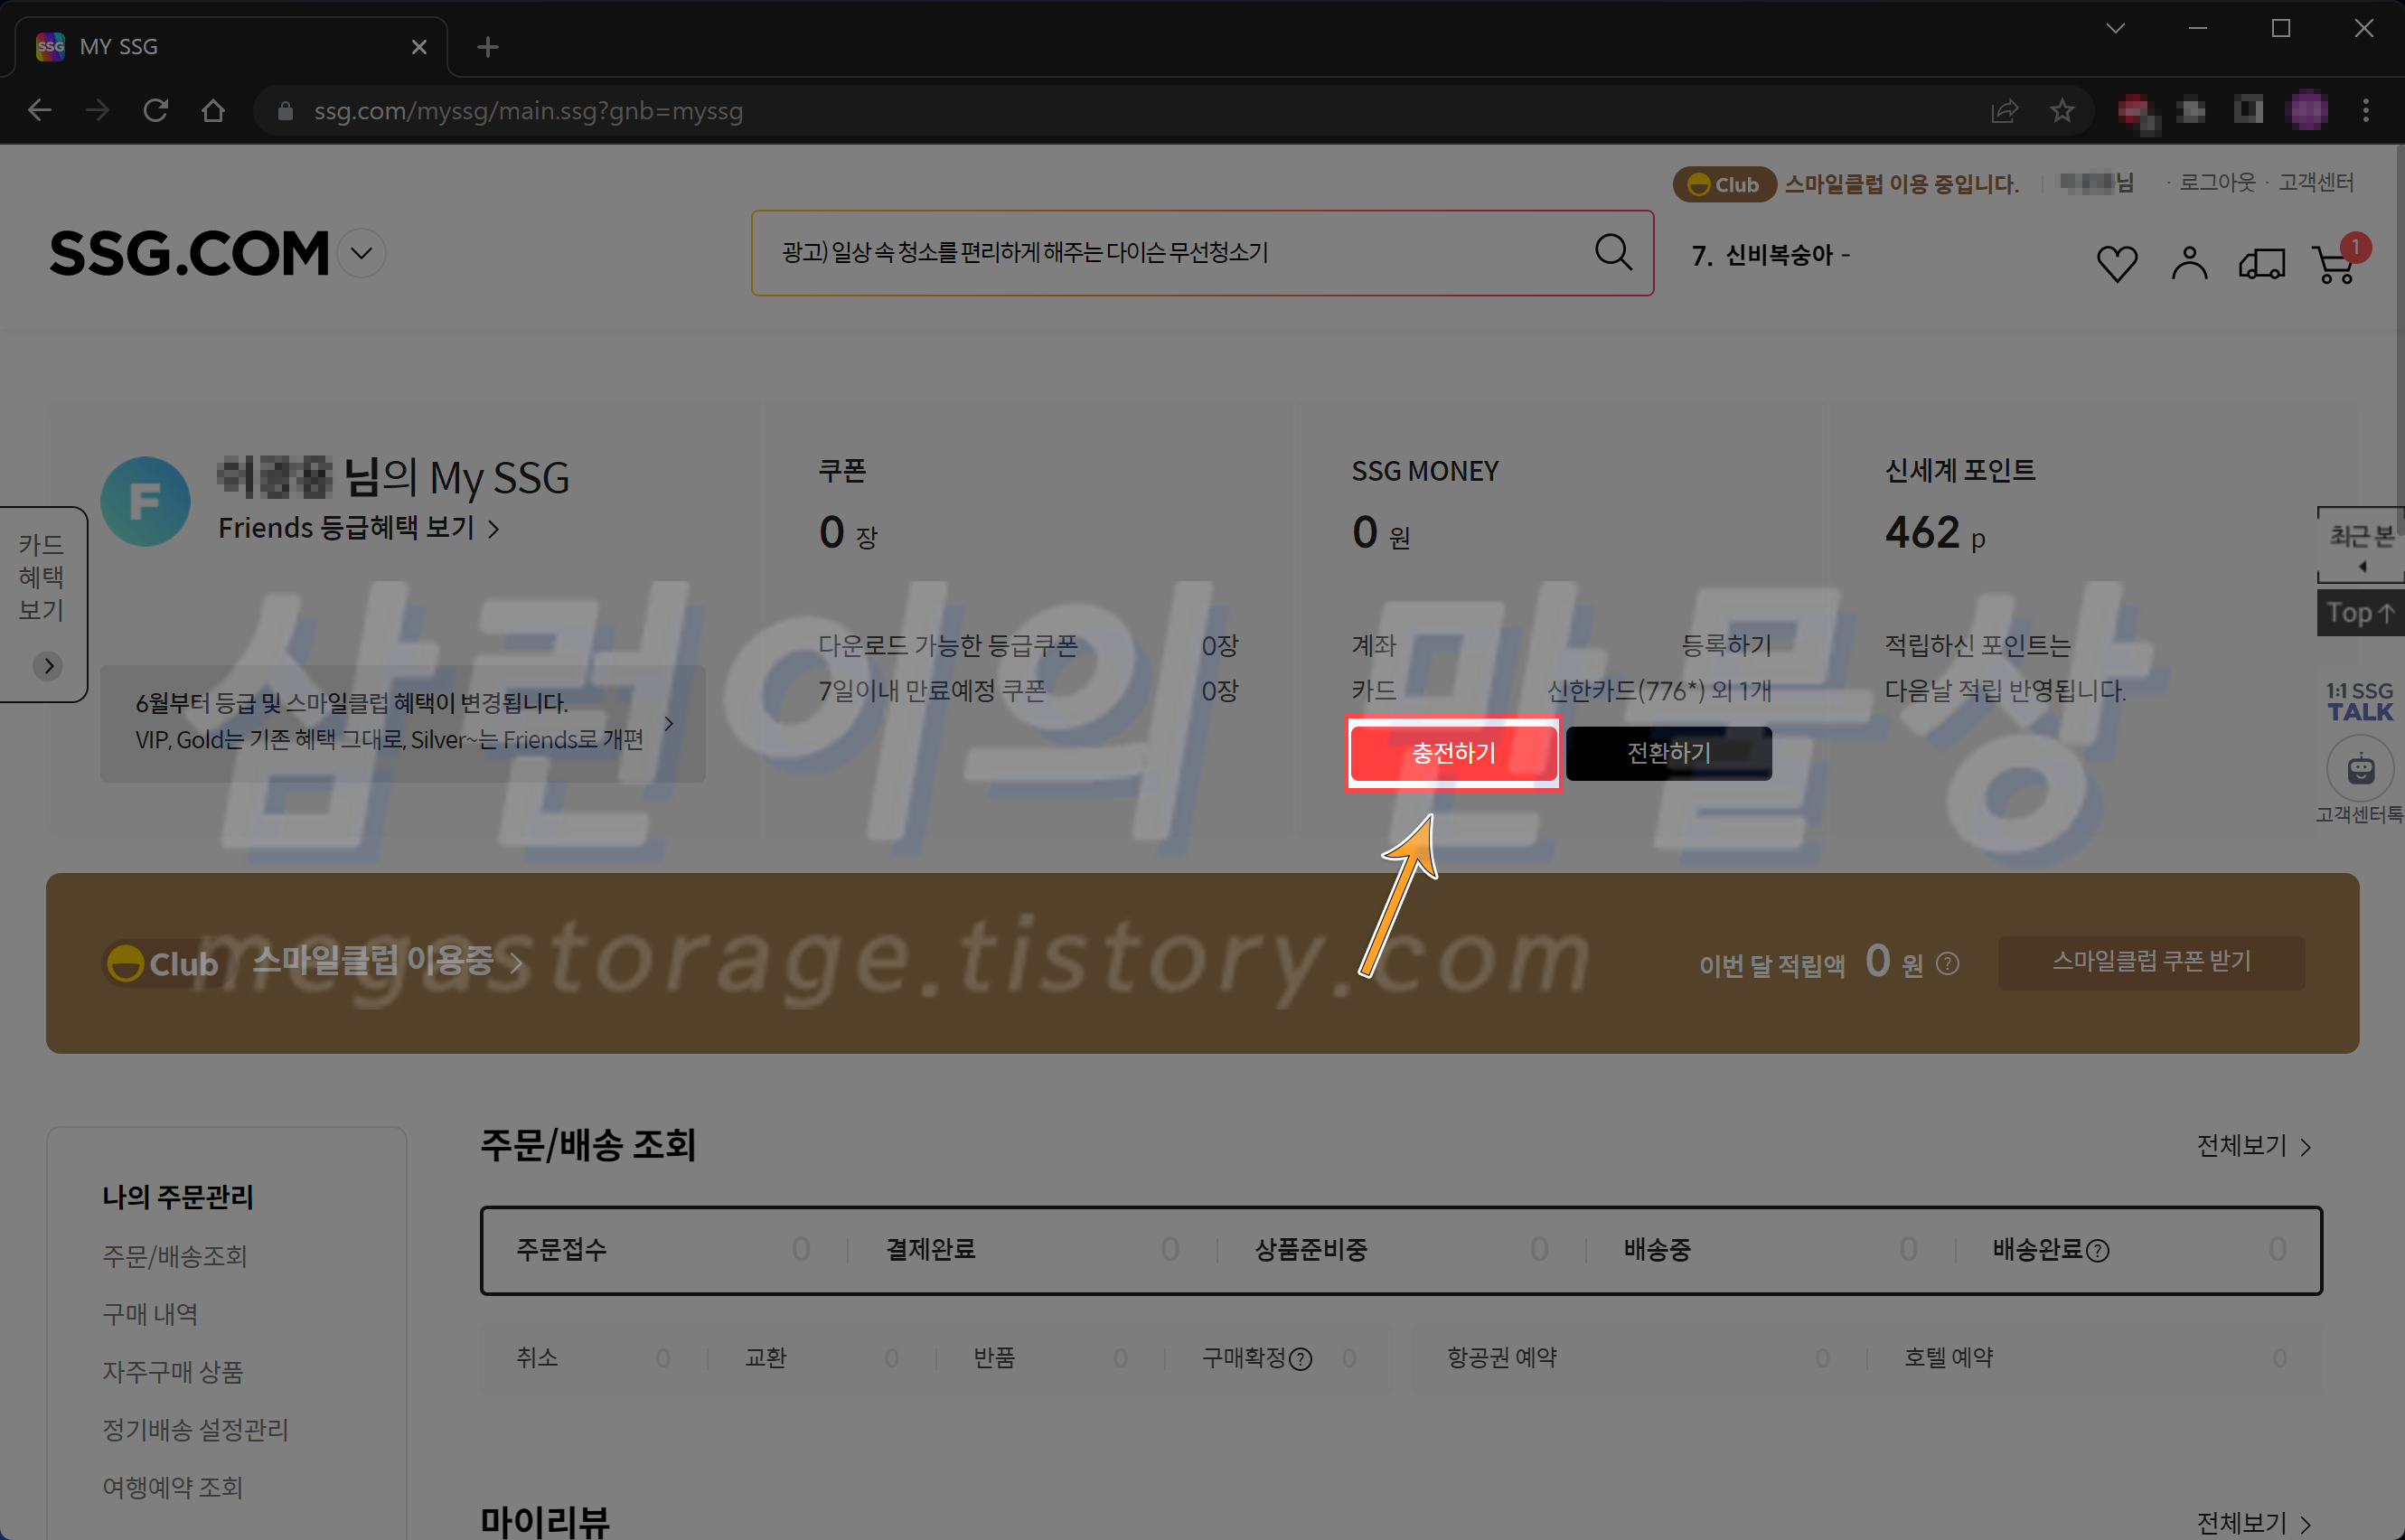Click the Top scroll button
Screen dimensions: 2405x1540
[x=2360, y=613]
